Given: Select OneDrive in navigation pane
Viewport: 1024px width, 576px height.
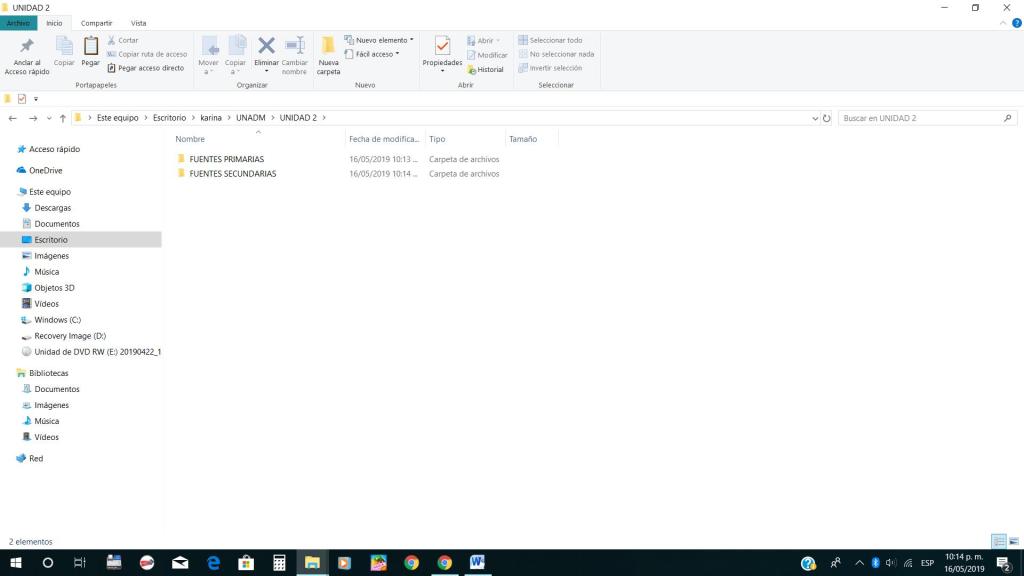Looking at the screenshot, I should 46,170.
